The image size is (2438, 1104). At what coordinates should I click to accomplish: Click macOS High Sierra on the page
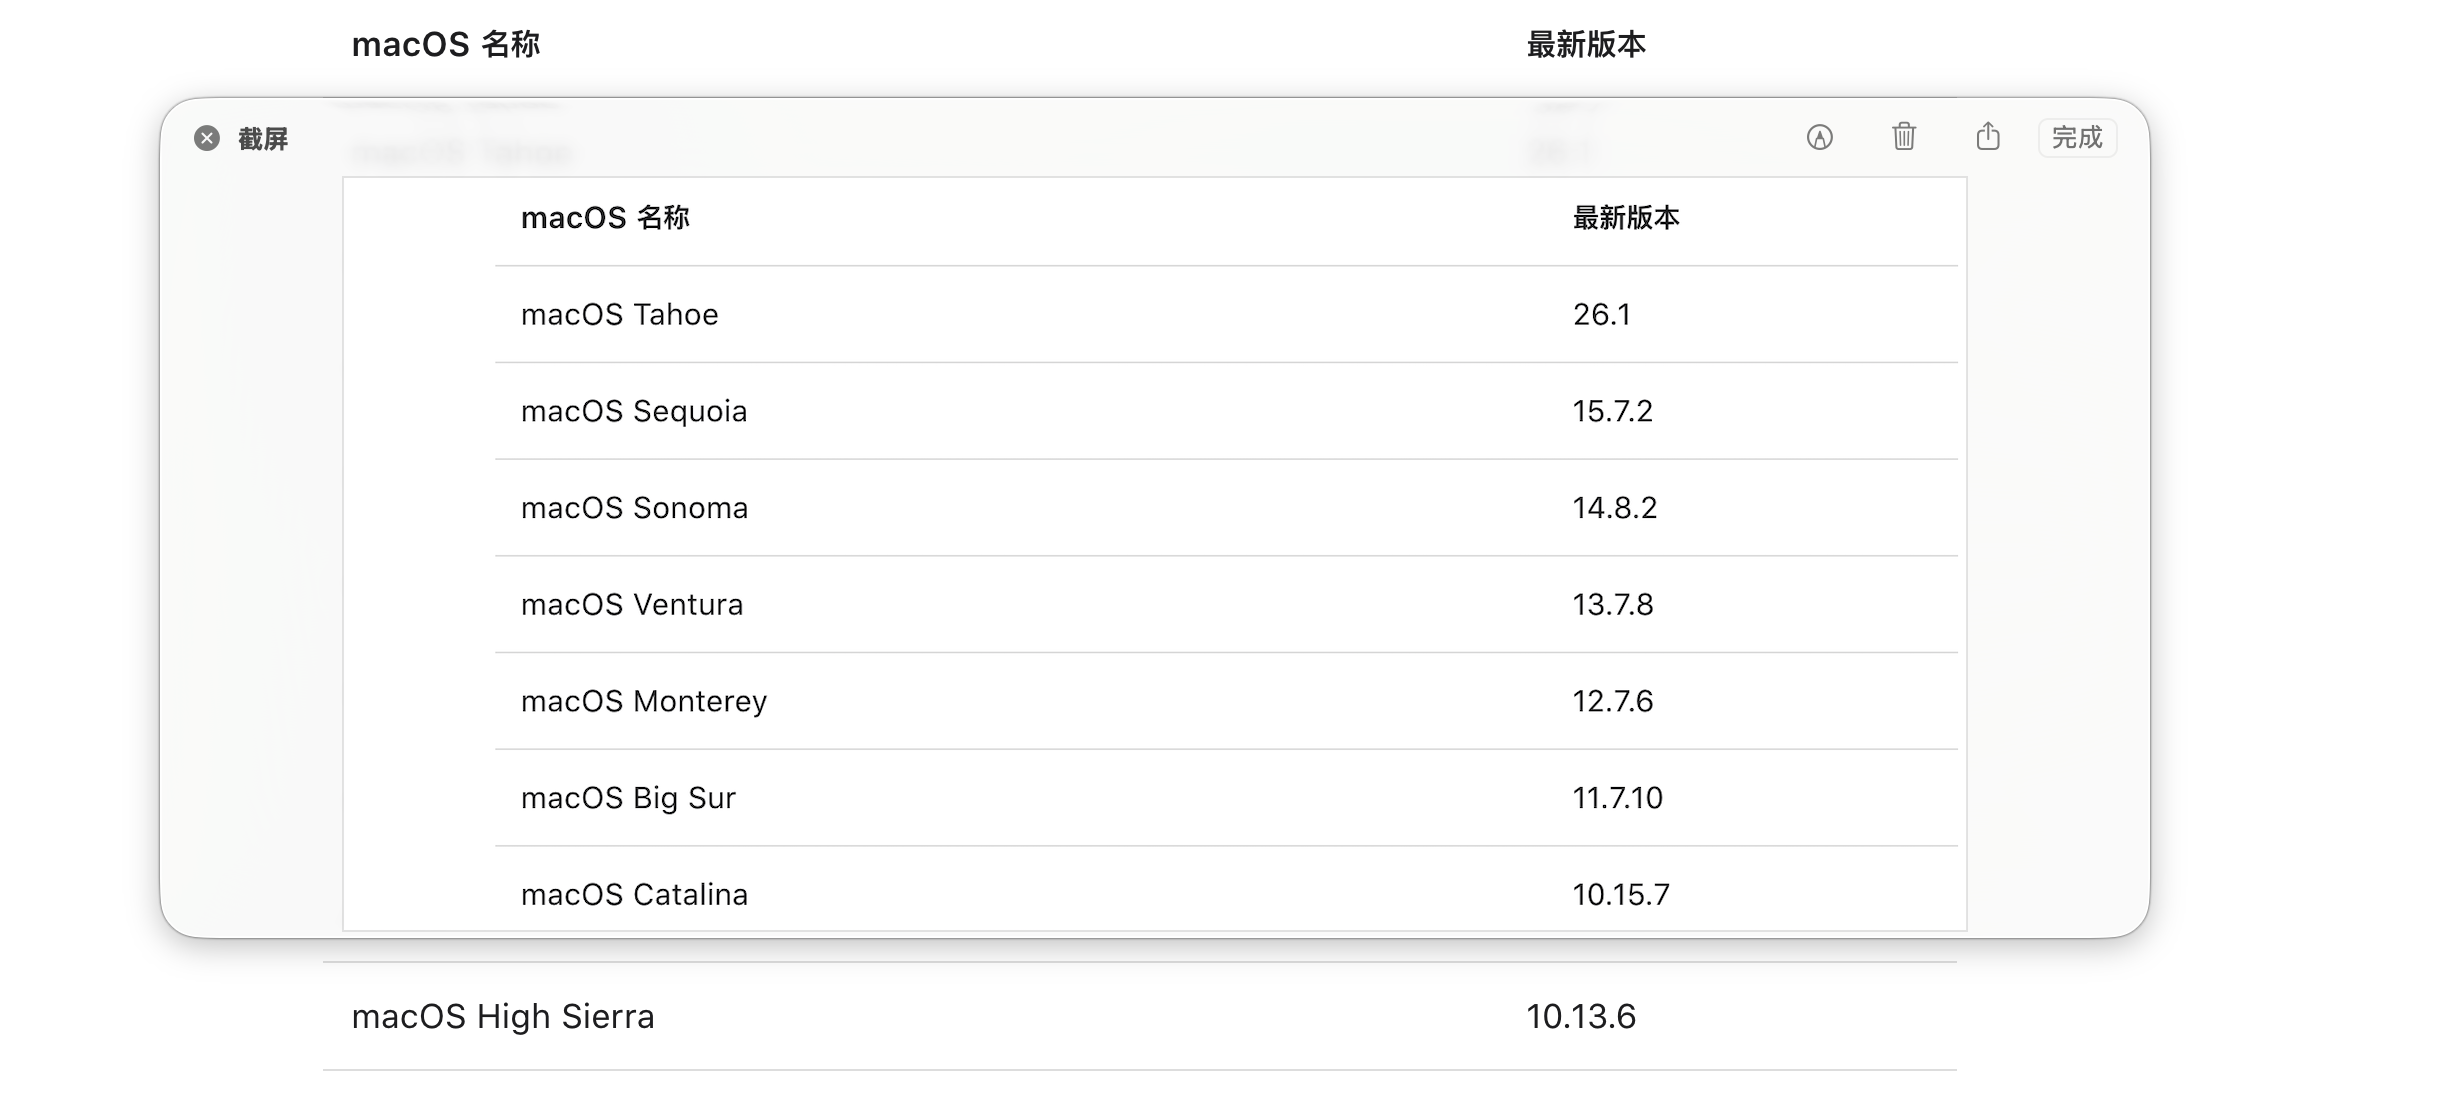(x=503, y=1016)
